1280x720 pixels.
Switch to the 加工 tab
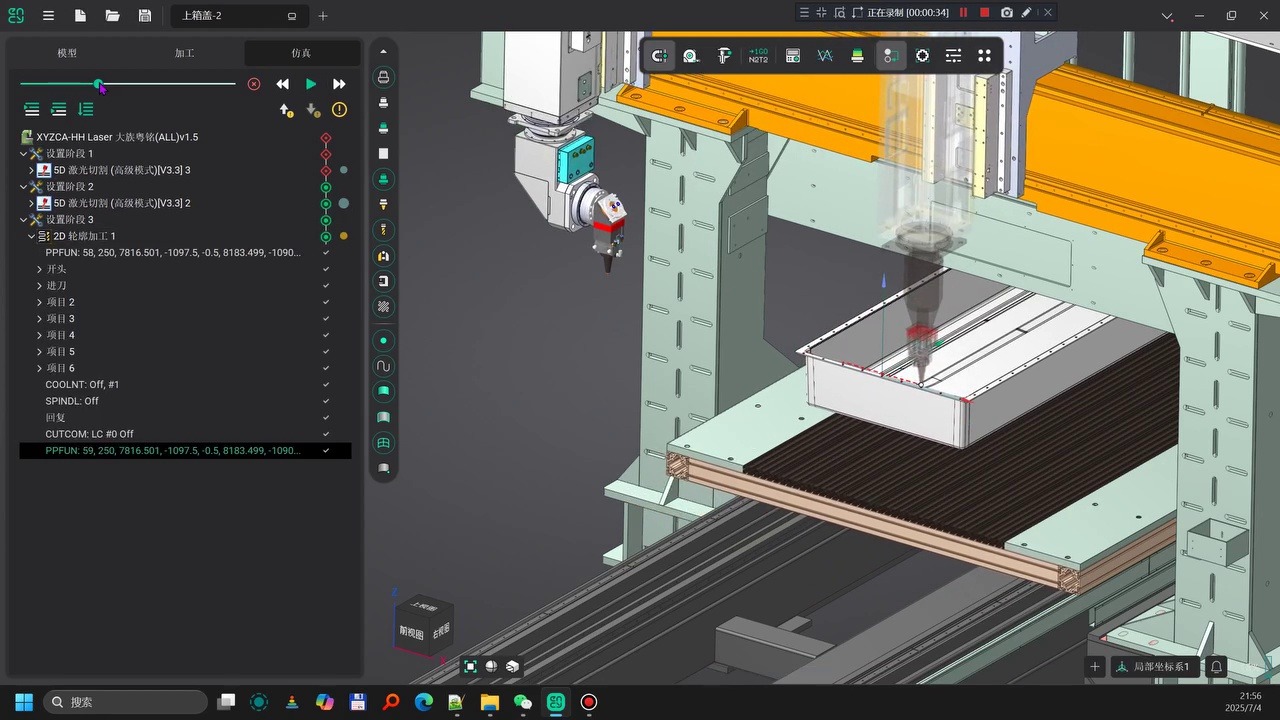(185, 53)
